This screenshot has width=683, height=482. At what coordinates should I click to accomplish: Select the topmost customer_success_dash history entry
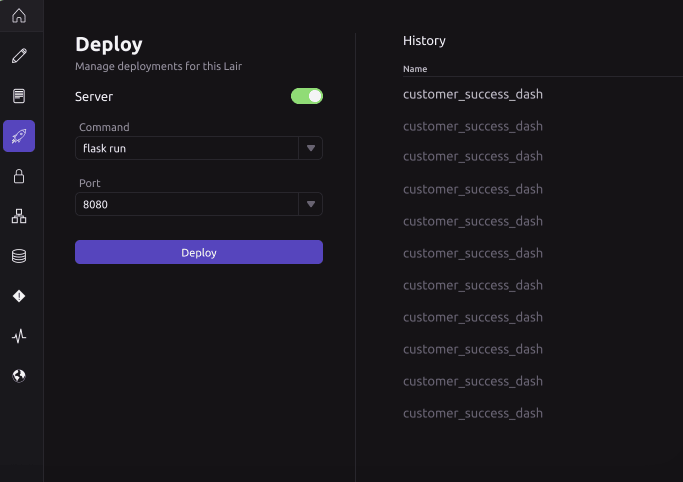472,94
